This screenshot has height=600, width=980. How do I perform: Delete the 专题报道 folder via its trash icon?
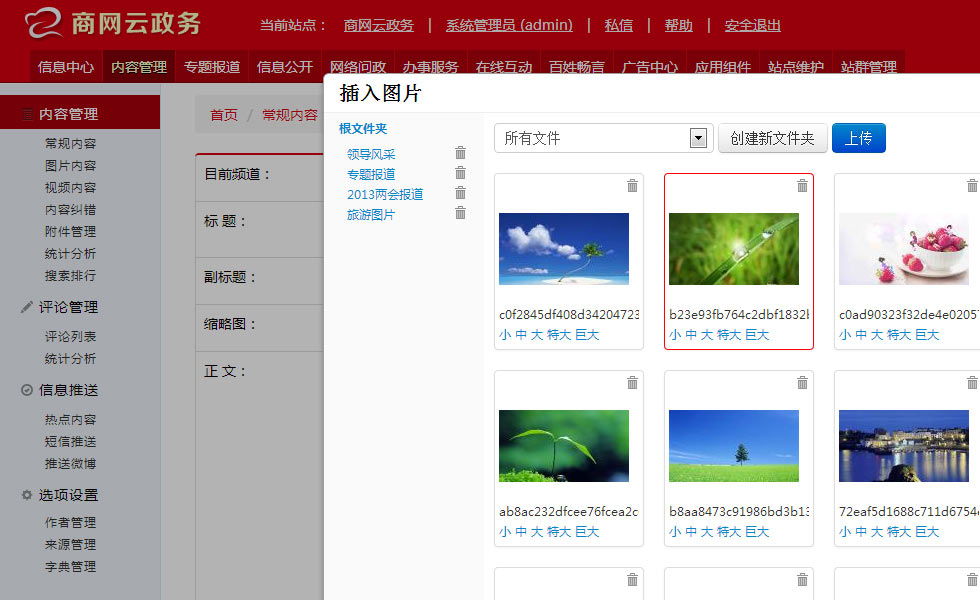[x=461, y=172]
